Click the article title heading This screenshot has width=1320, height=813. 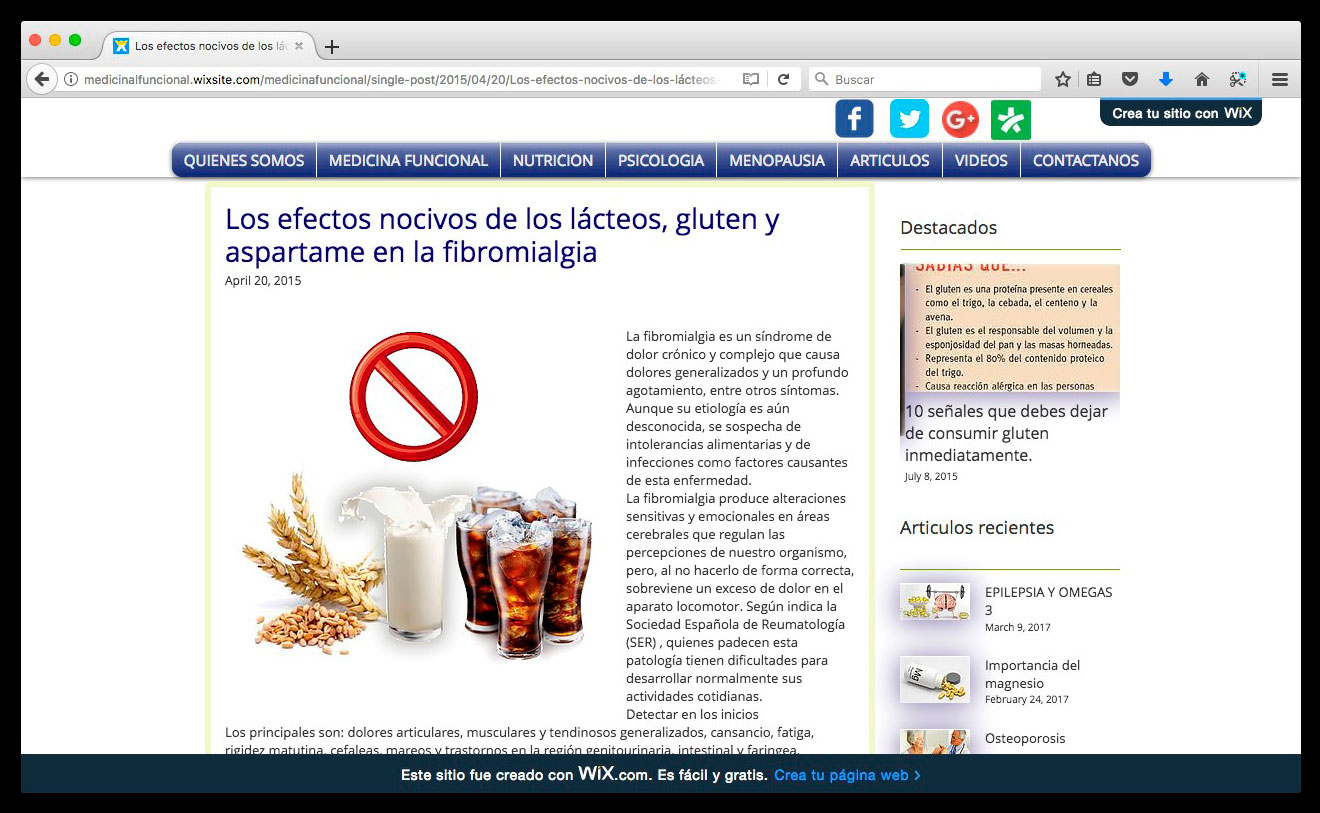point(502,235)
